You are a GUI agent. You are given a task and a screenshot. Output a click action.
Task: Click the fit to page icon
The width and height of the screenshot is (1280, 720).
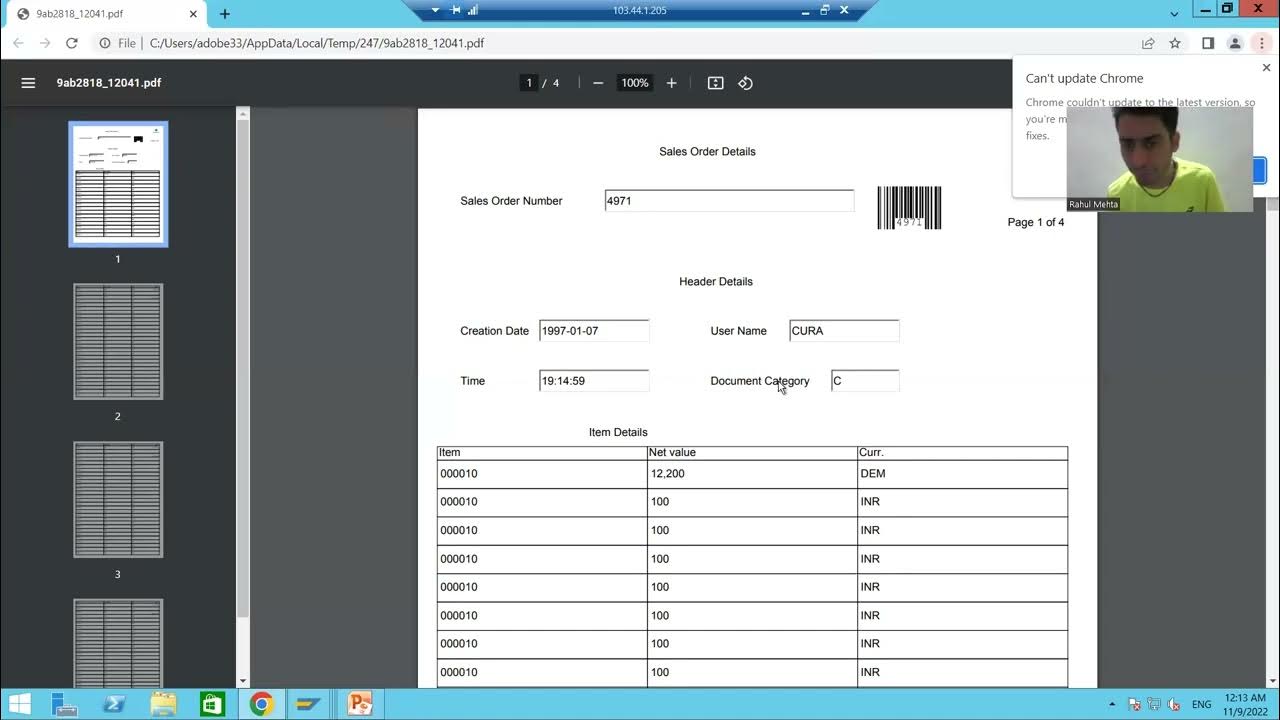[716, 83]
